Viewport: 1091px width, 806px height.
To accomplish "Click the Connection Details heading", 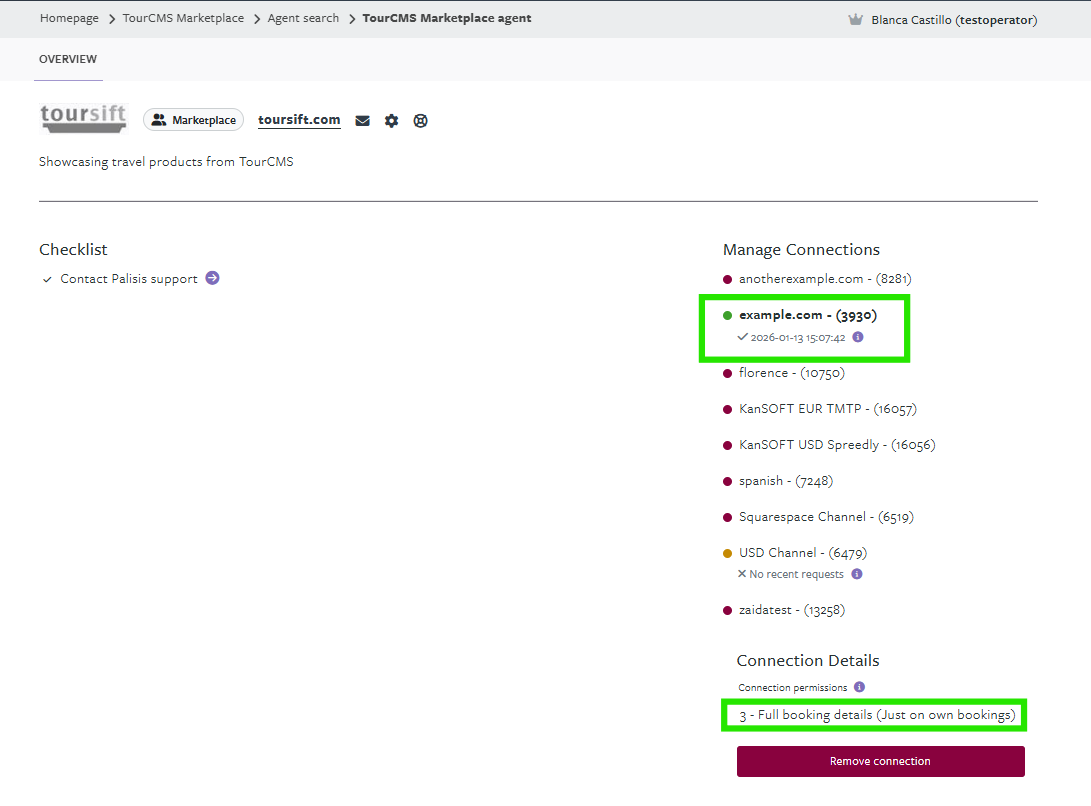I will [808, 660].
